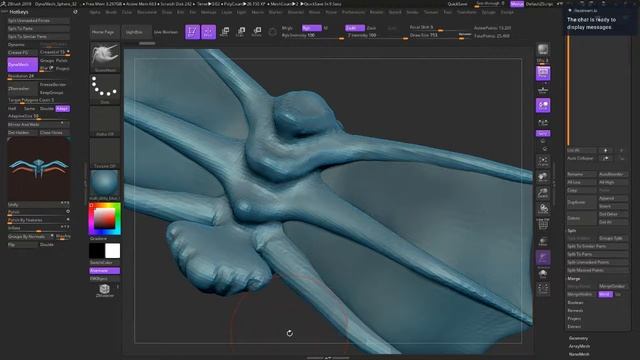The height and width of the screenshot is (360, 640).
Task: Expand the Project section in Subtool panel
Action: point(574,318)
